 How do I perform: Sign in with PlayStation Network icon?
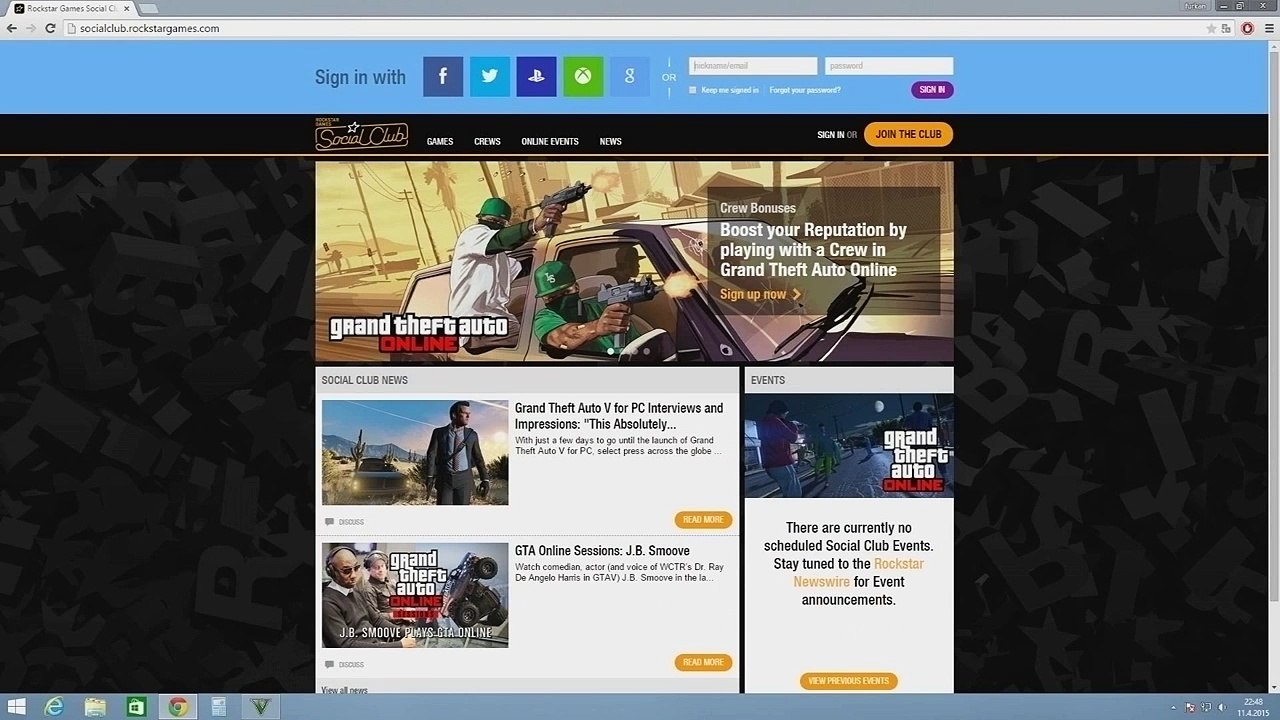[x=536, y=77]
